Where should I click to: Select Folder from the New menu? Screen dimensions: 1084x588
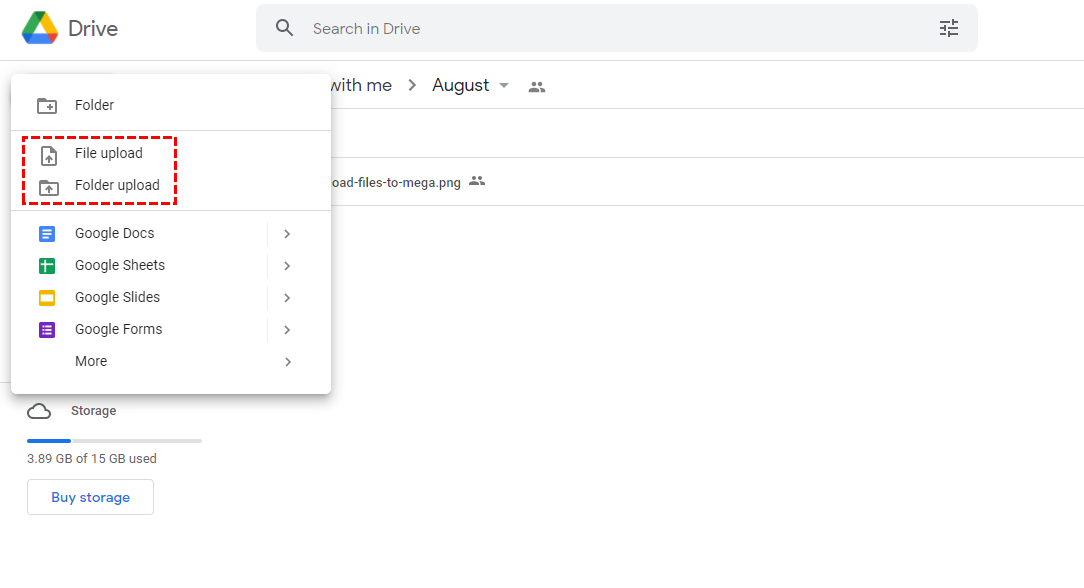coord(94,104)
